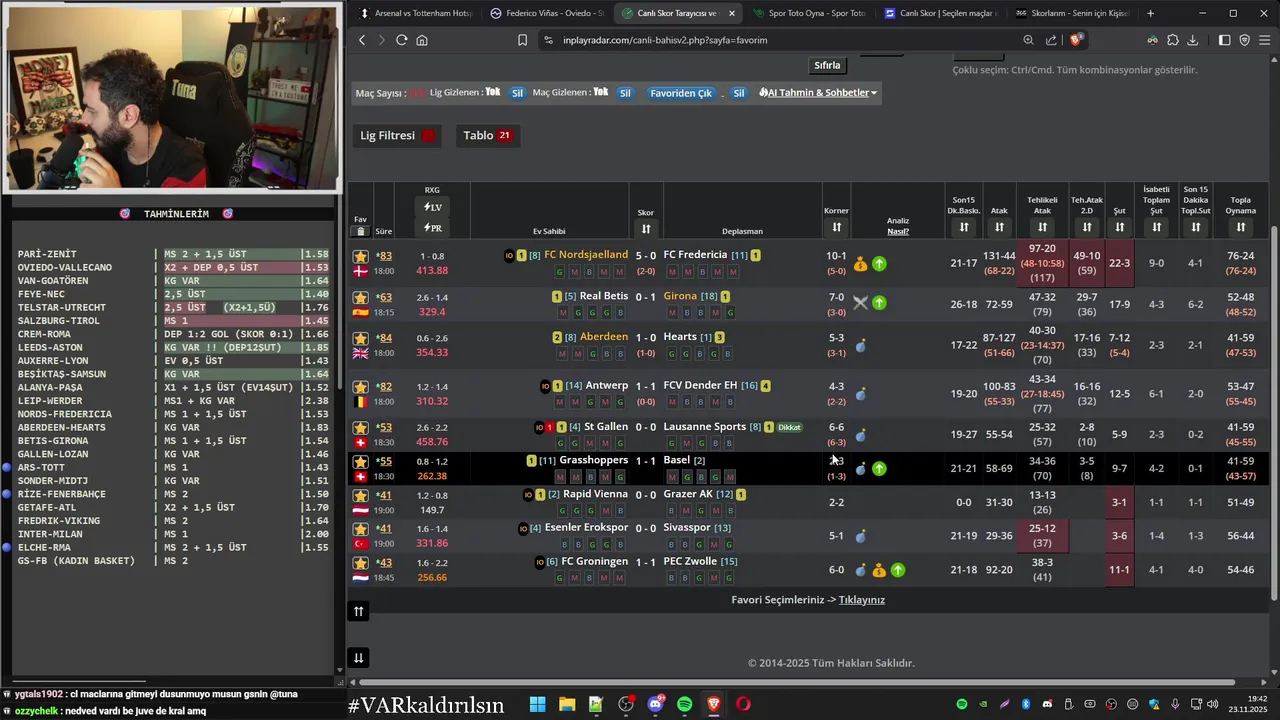
Task: Sort table by Skor column arrows
Action: pyautogui.click(x=646, y=229)
